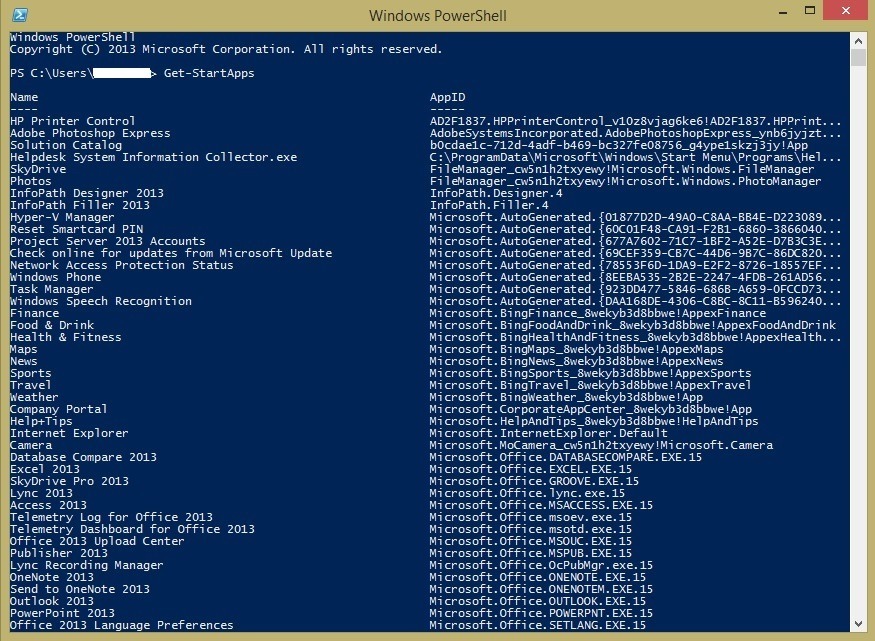
Task: Click the Photos app name
Action: tap(31, 181)
